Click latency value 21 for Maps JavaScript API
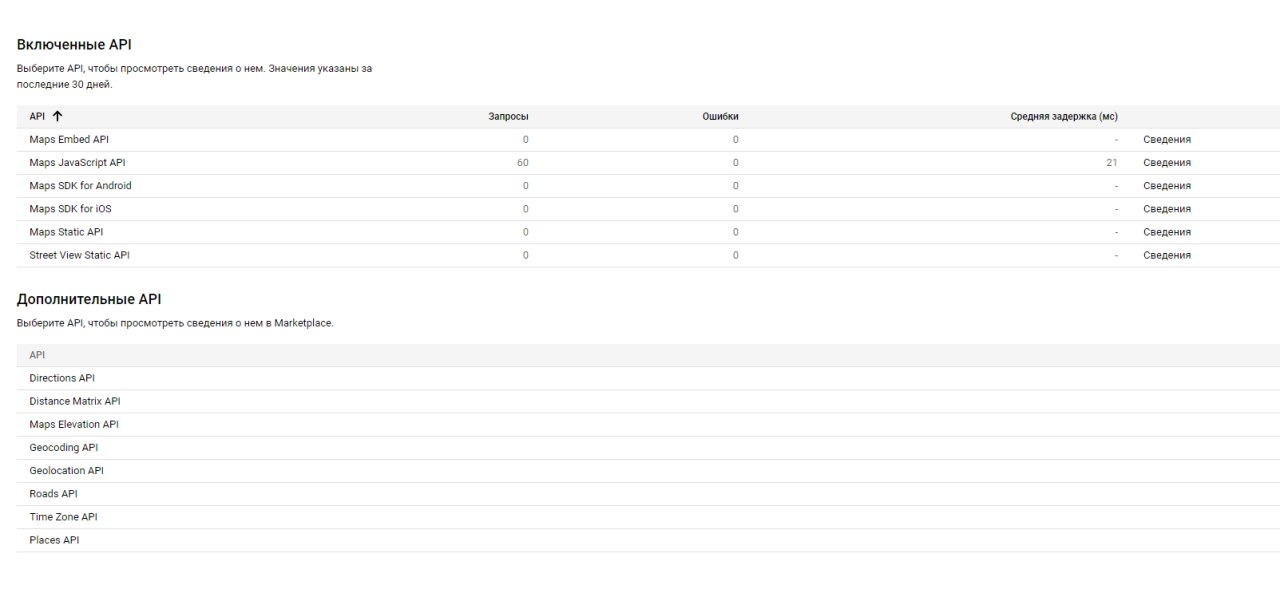The width and height of the screenshot is (1280, 601). pos(1112,163)
